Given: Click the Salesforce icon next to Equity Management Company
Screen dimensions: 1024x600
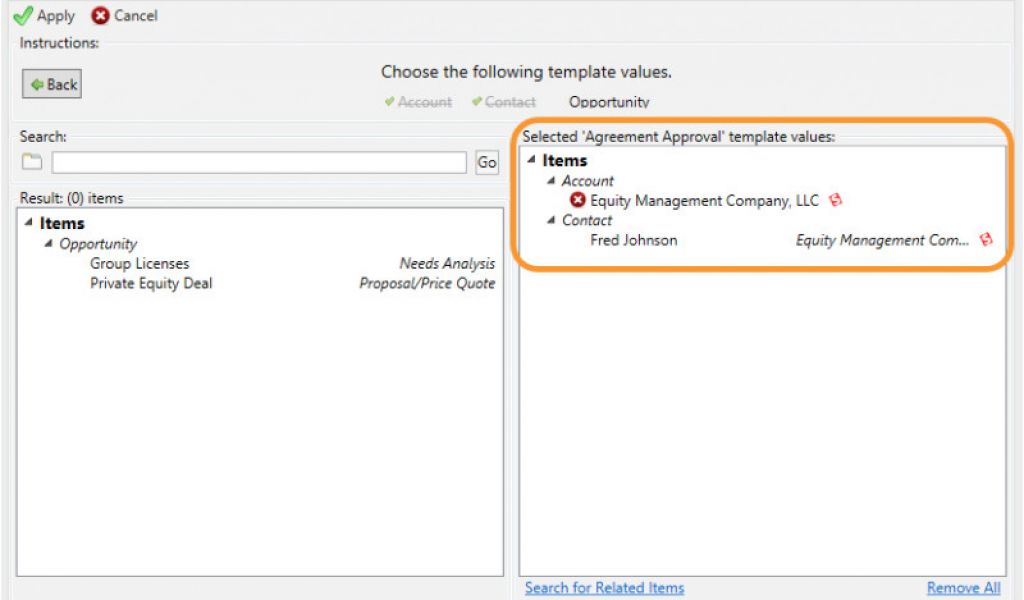Looking at the screenshot, I should pos(836,200).
